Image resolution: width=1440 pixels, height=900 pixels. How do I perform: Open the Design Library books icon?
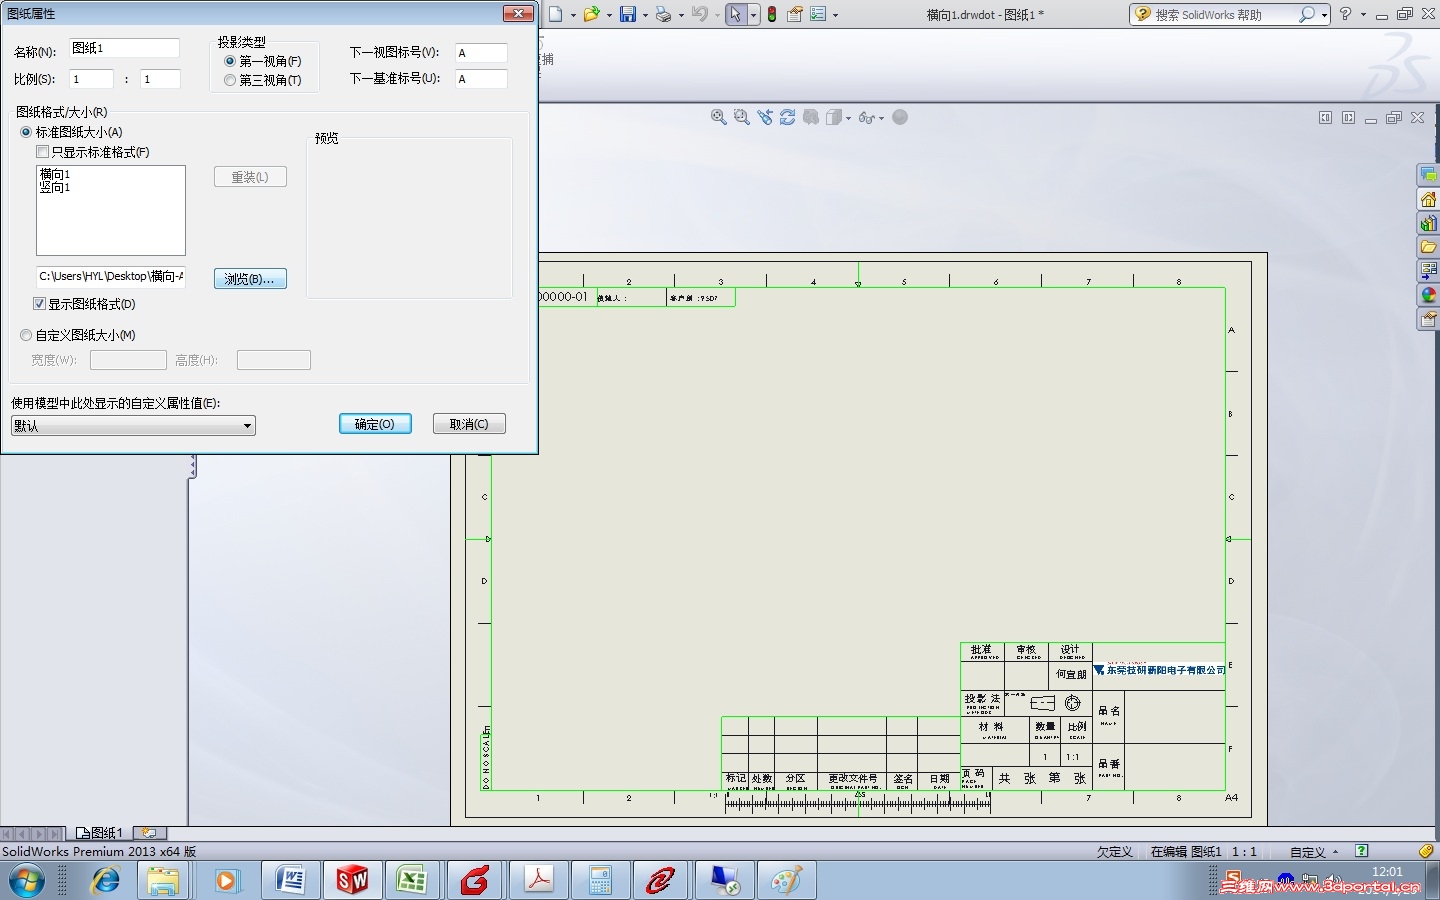pos(1428,223)
